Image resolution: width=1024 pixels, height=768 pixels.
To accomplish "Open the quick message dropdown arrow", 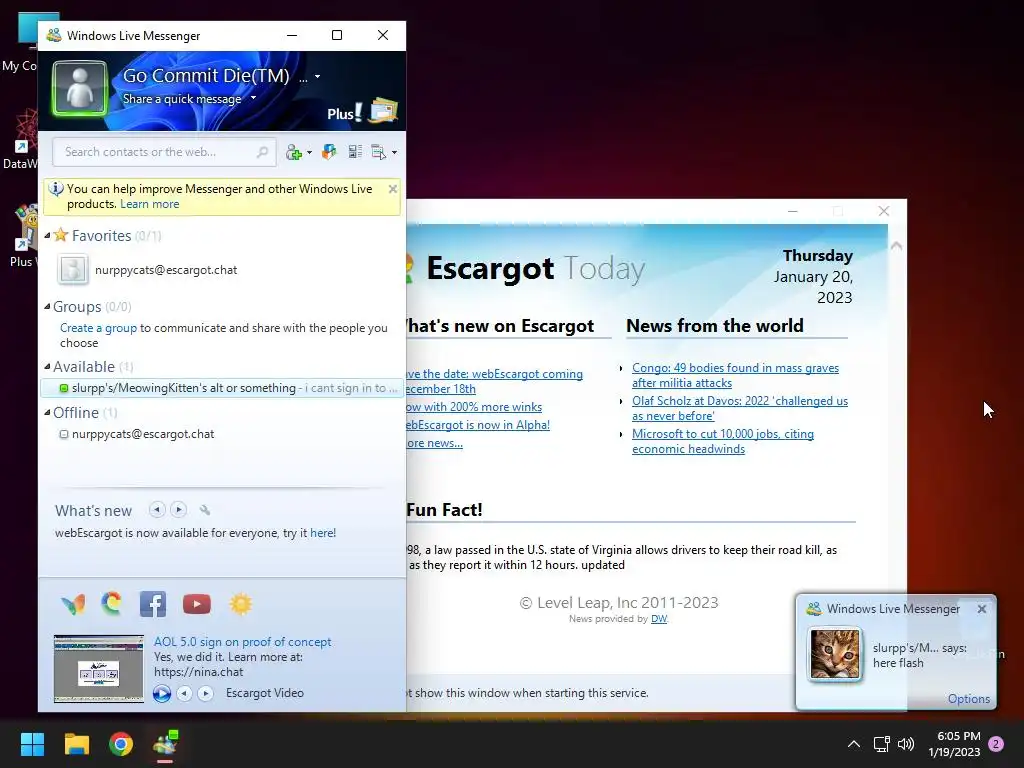I will pyautogui.click(x=253, y=98).
